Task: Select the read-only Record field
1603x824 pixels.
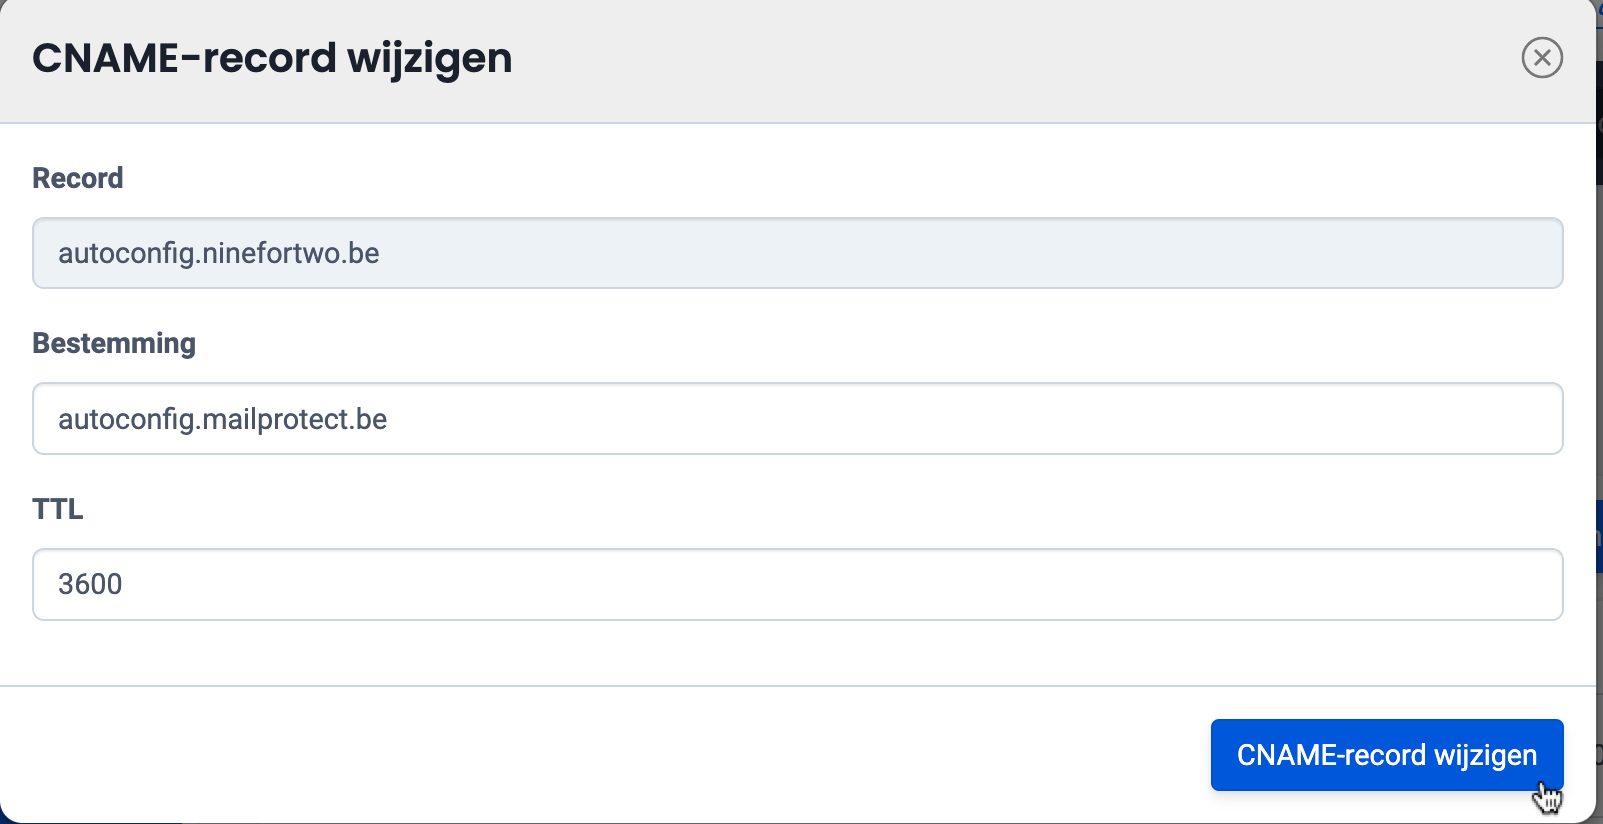Action: (797, 253)
